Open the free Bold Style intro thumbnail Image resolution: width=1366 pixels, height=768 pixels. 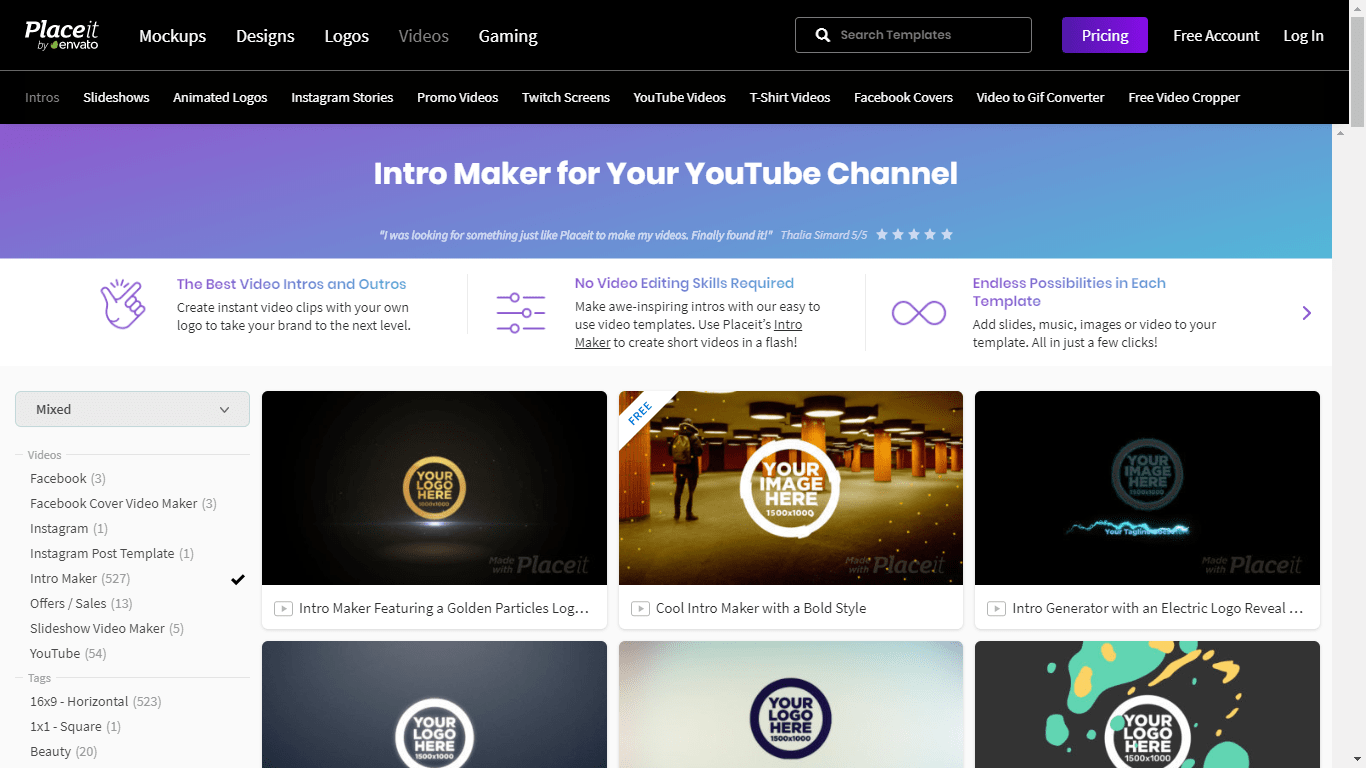pos(791,488)
